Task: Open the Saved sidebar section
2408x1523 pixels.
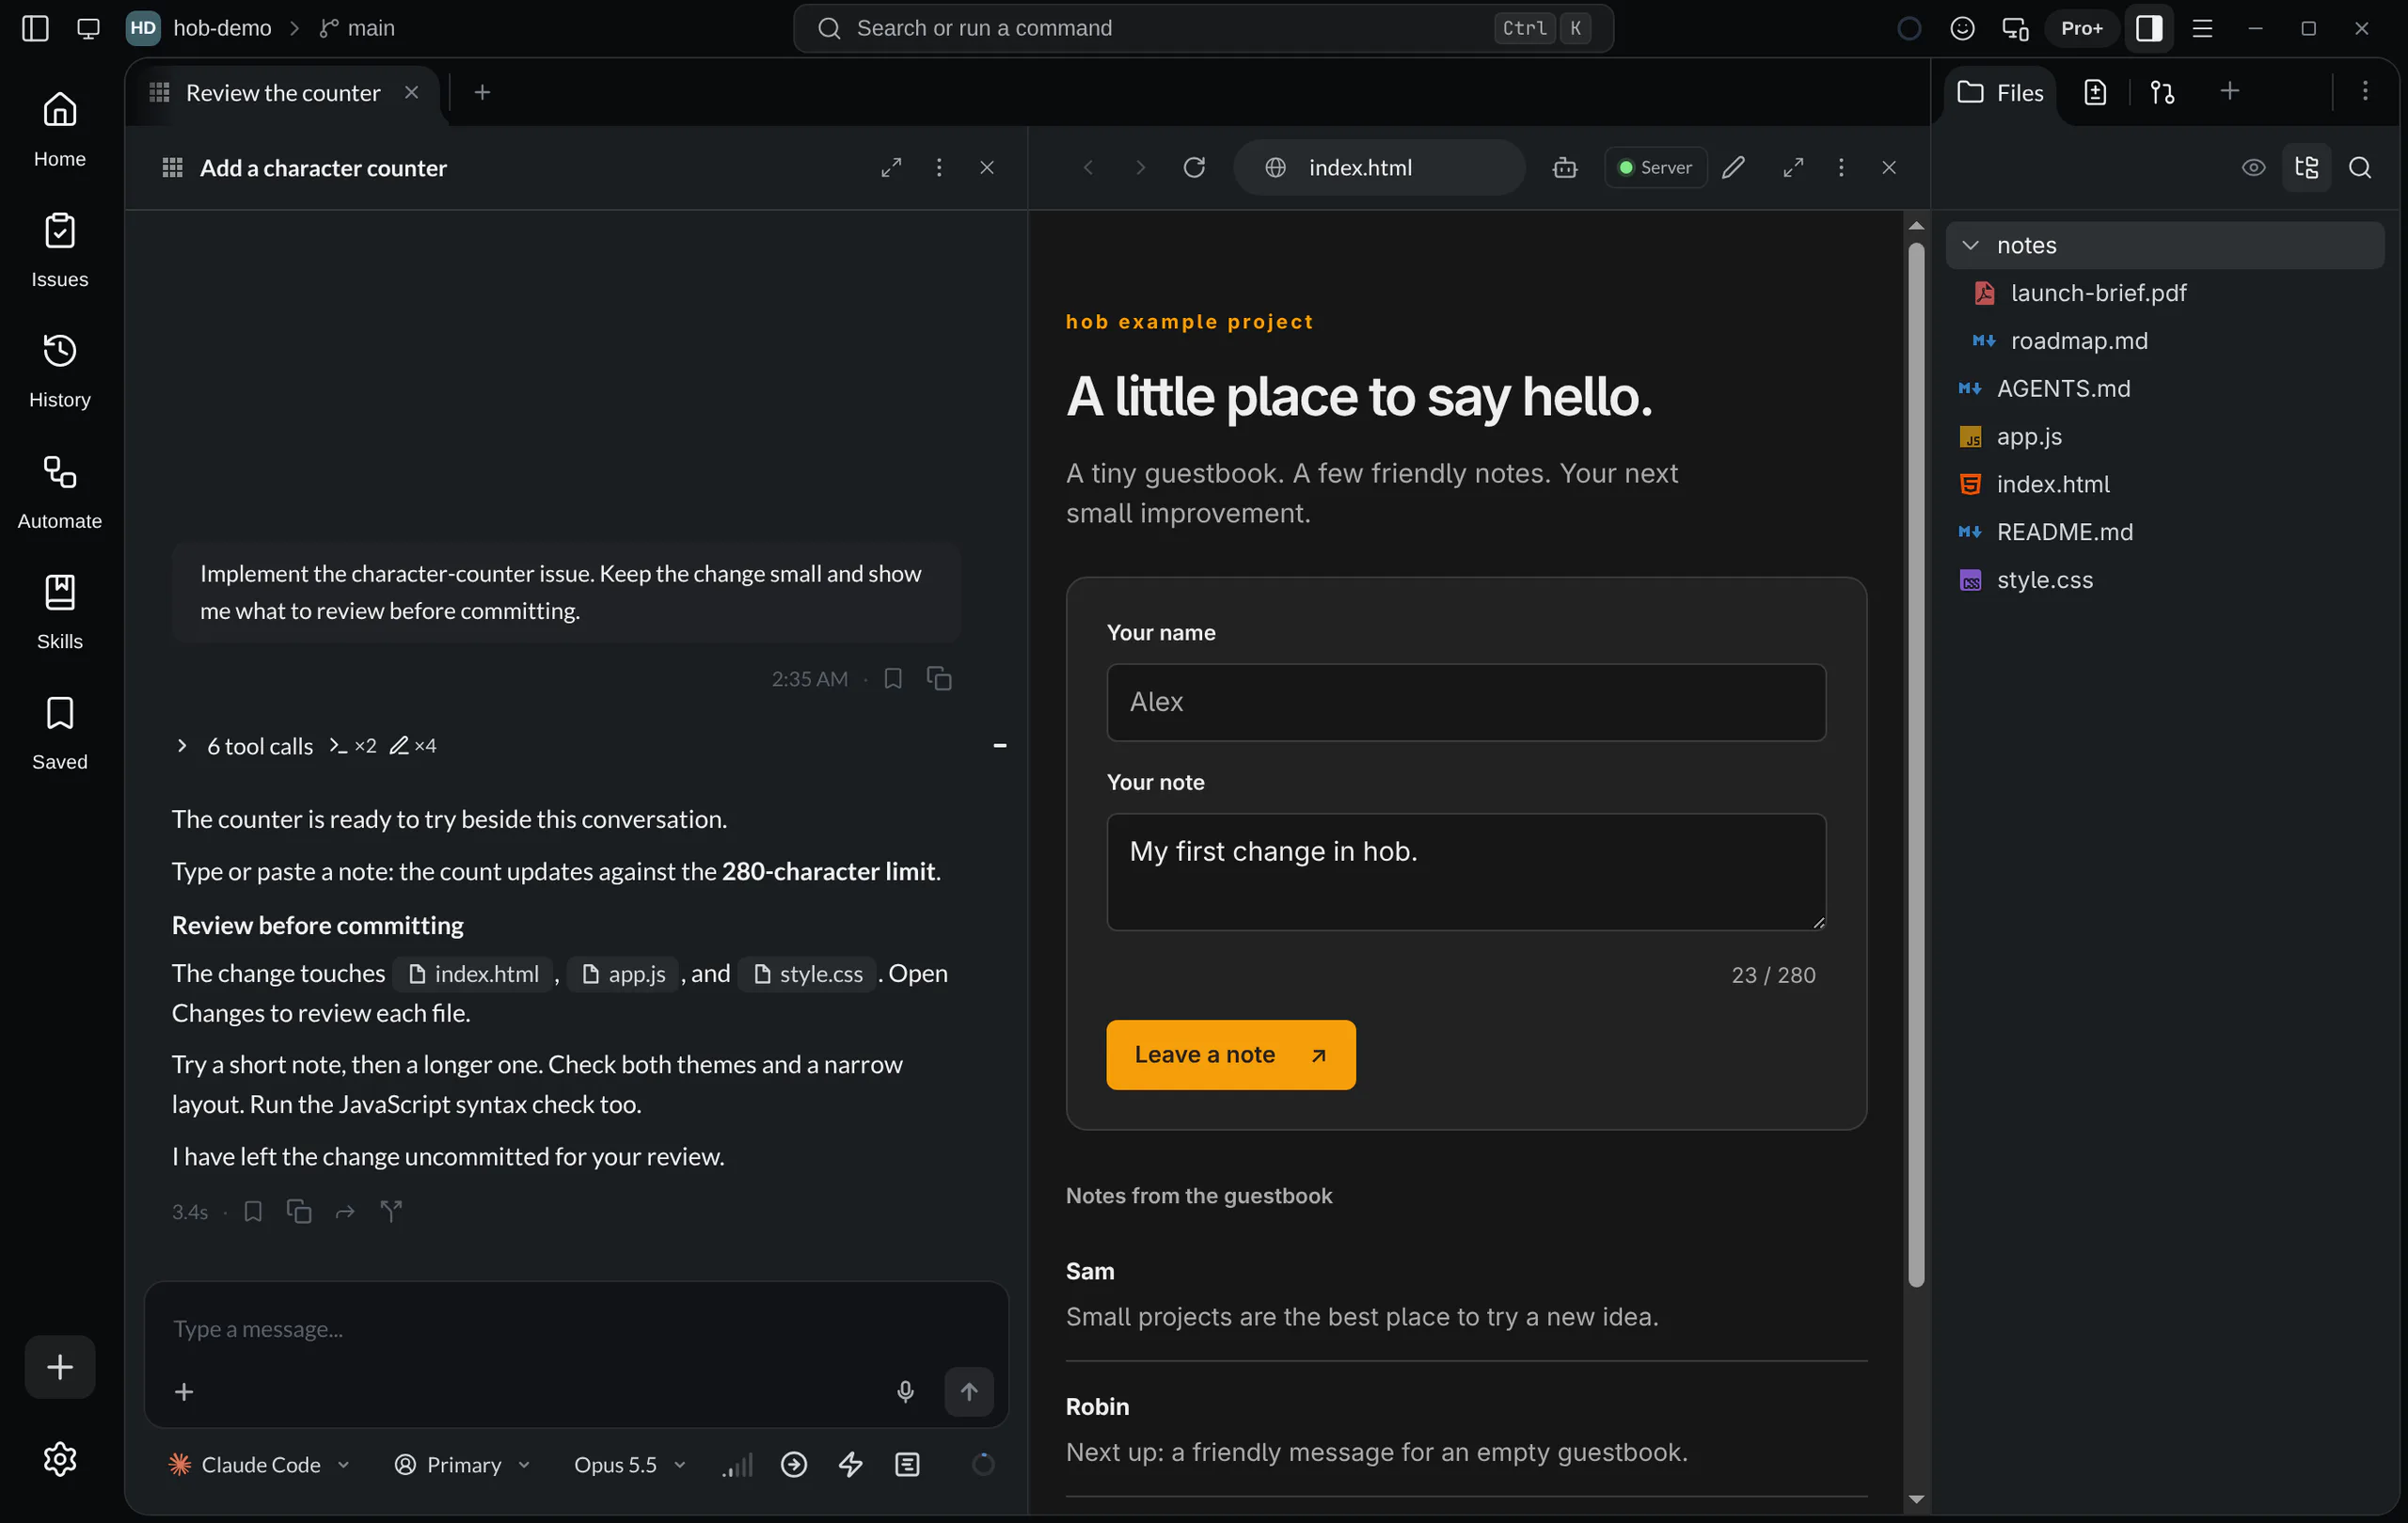Action: [60, 732]
